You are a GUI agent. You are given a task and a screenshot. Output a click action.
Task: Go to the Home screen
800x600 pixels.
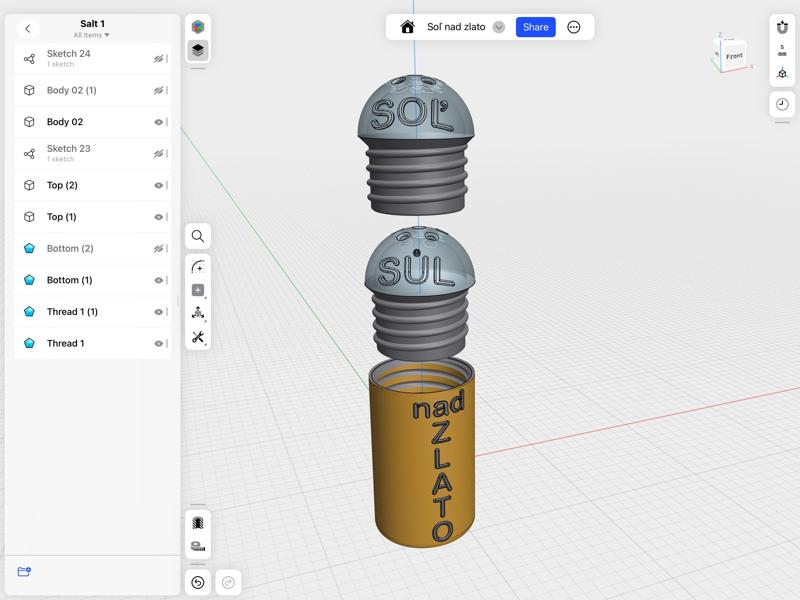point(408,27)
